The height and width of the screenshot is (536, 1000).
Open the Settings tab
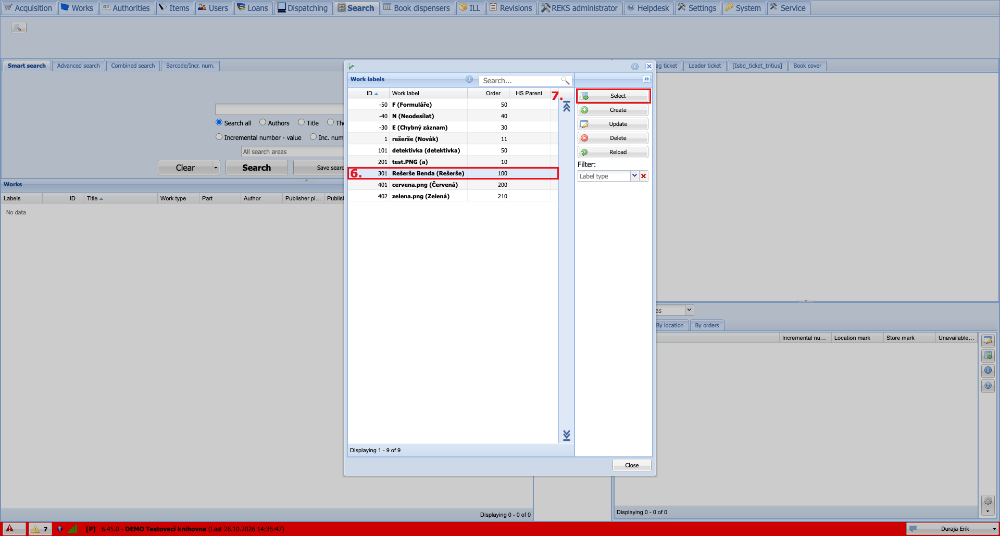tap(697, 8)
